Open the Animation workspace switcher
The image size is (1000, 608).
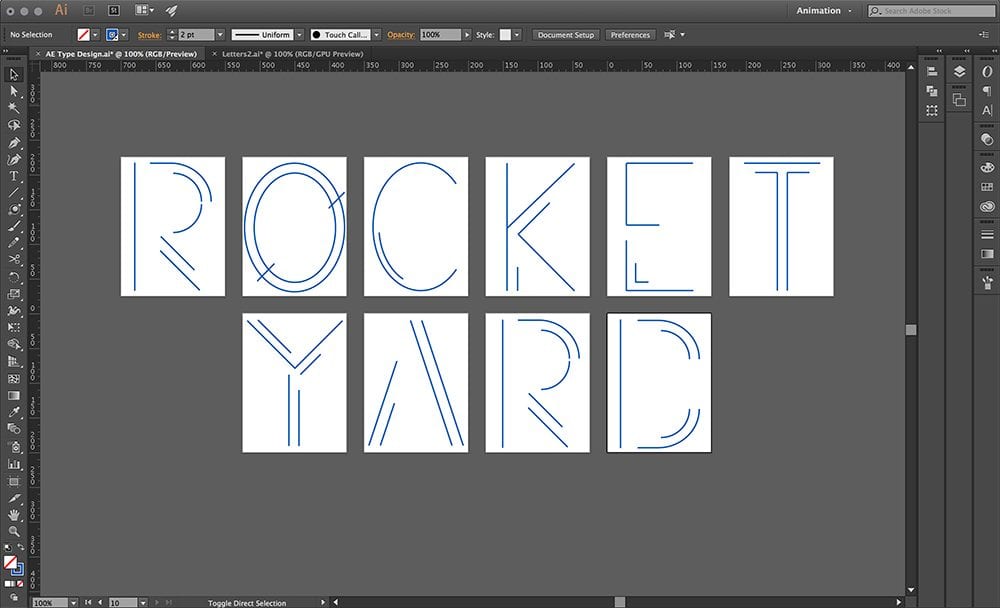824,11
